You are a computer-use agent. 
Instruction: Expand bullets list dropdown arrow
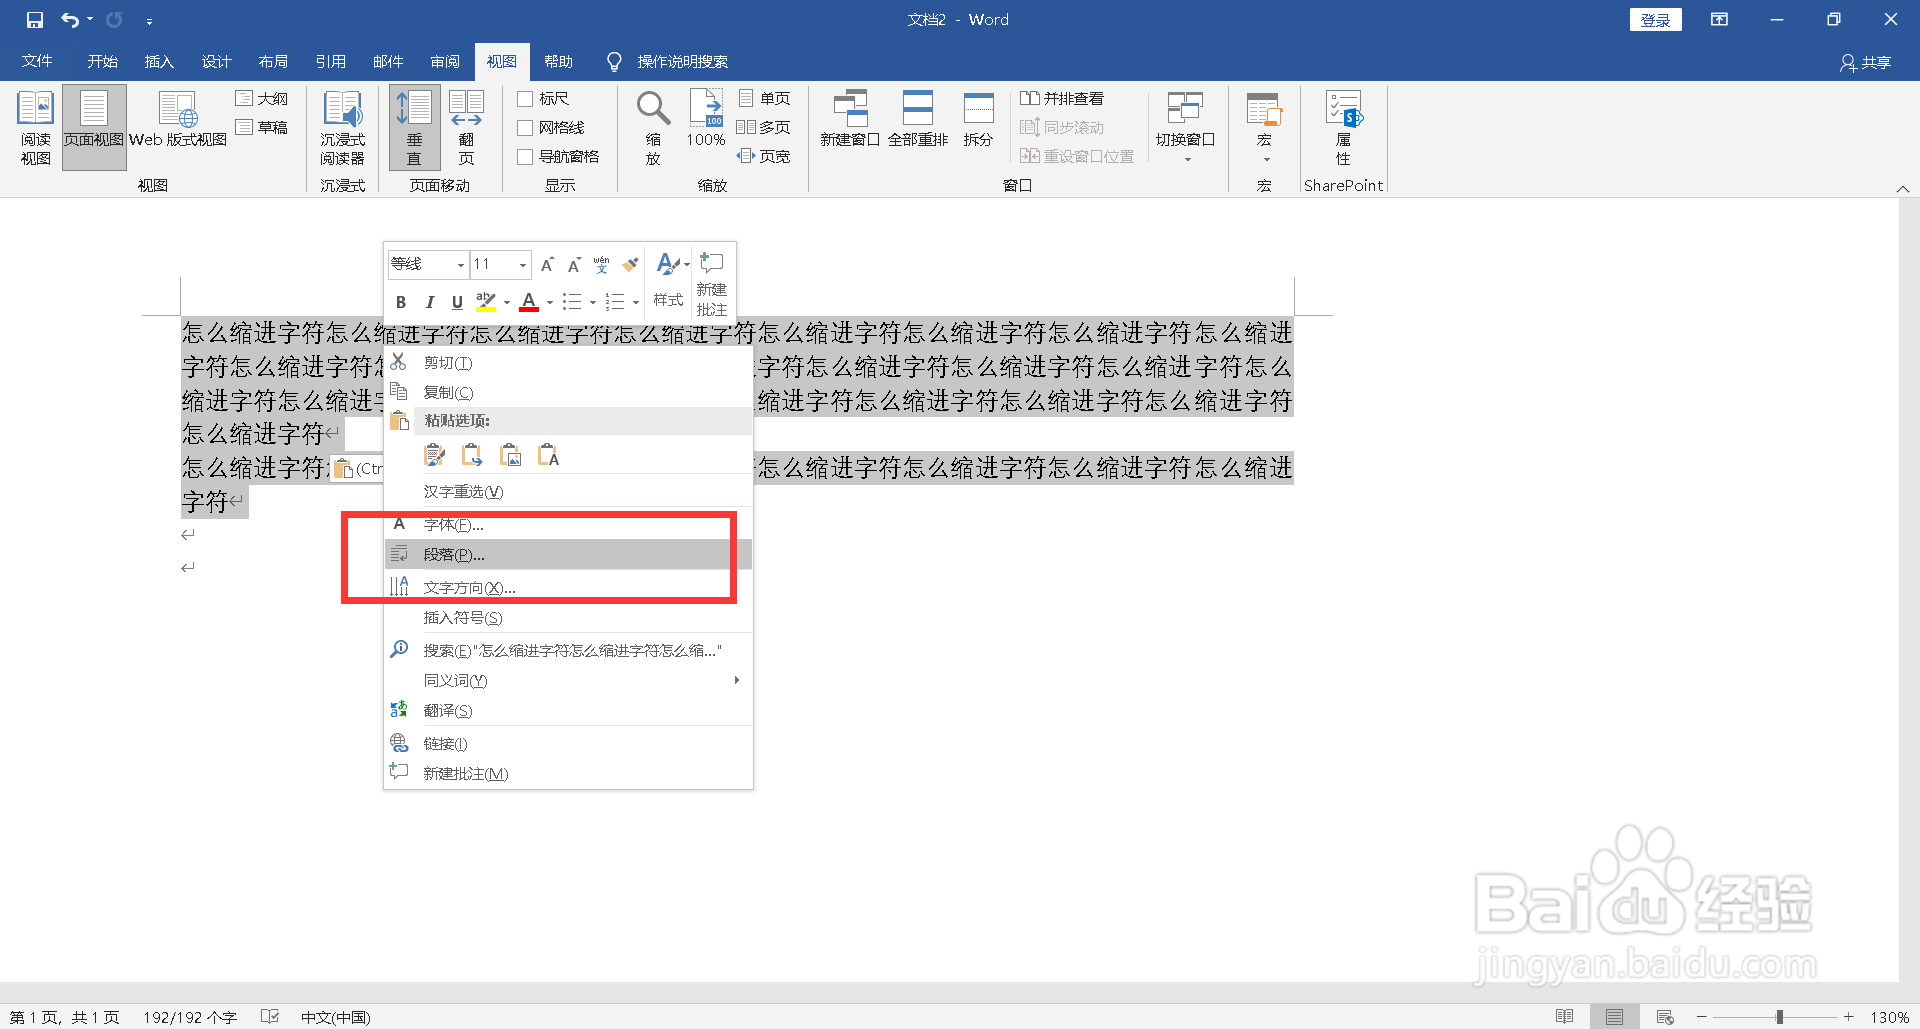tap(593, 302)
